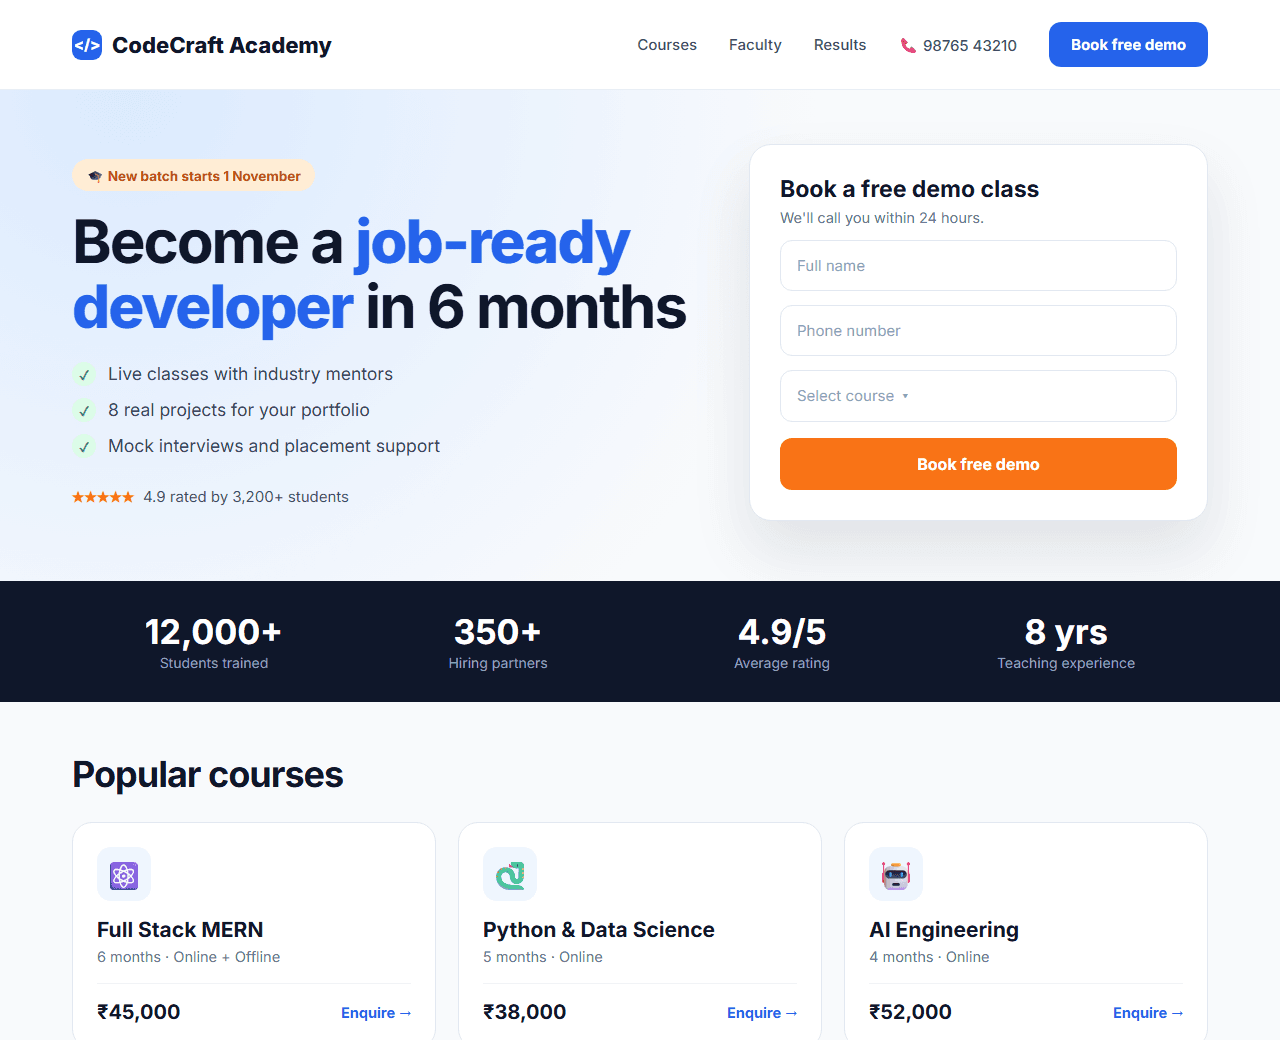
Task: Open the Courses nav menu item
Action: pyautogui.click(x=667, y=45)
